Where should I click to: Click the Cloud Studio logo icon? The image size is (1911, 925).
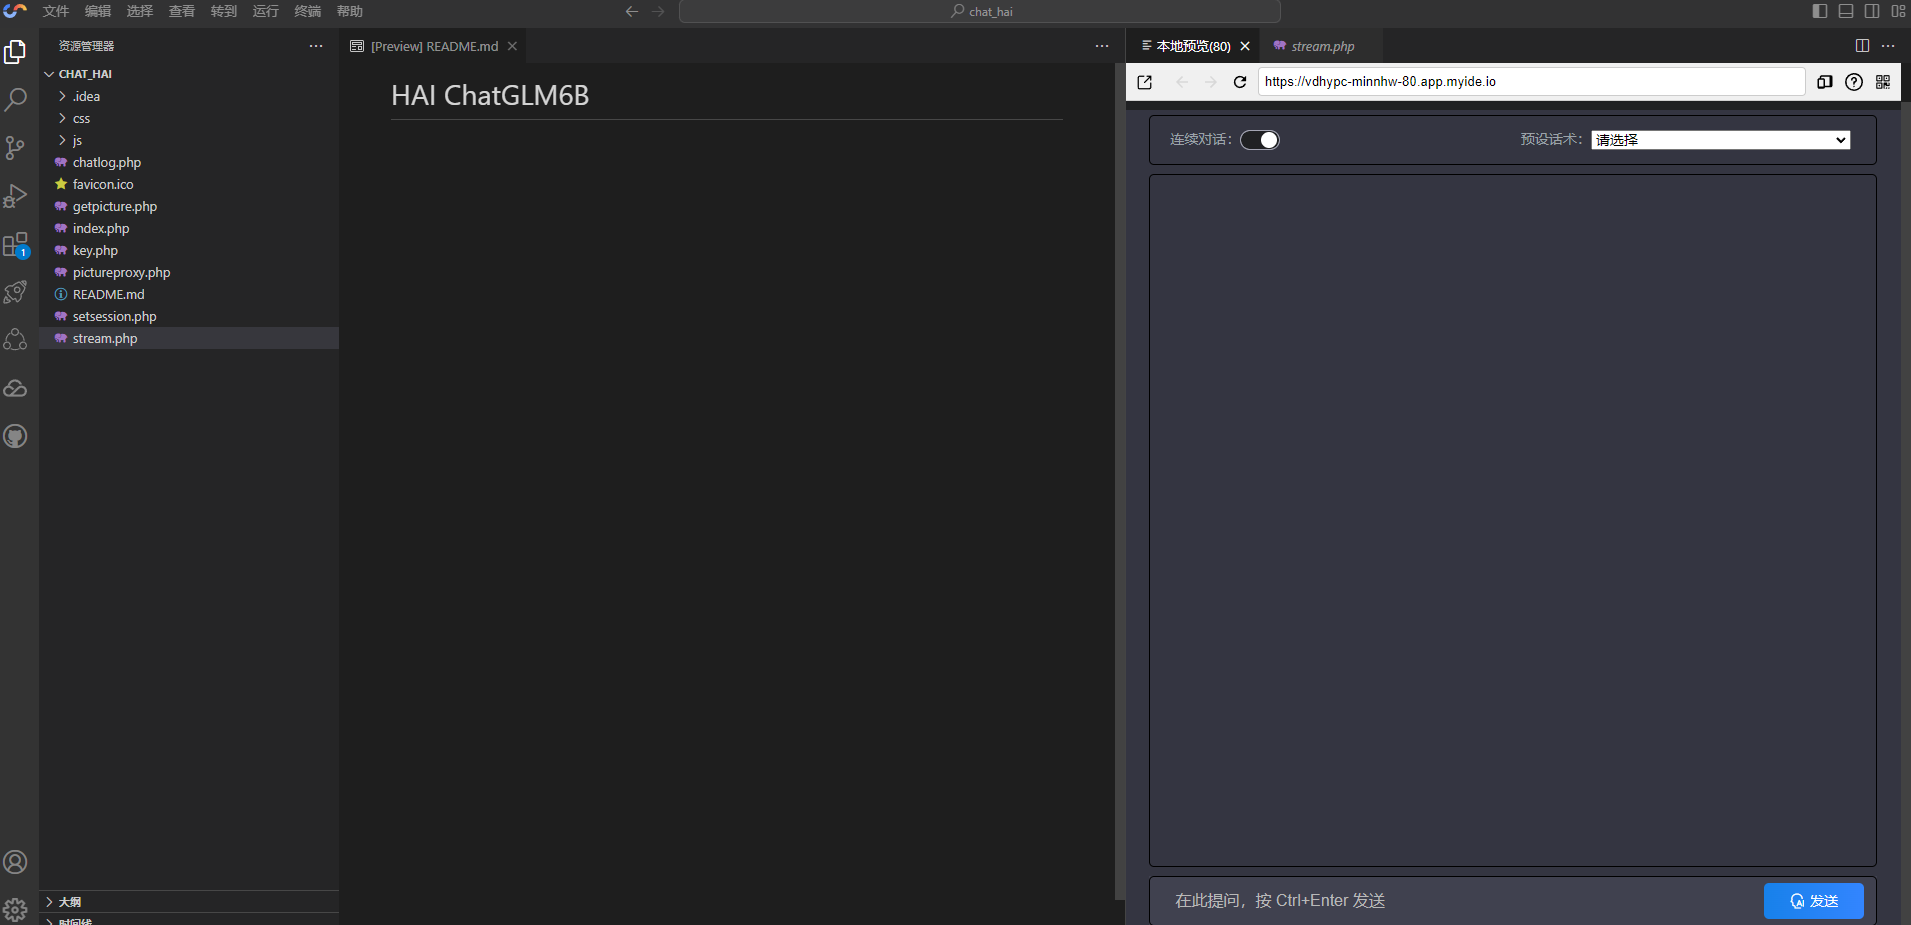coord(15,11)
